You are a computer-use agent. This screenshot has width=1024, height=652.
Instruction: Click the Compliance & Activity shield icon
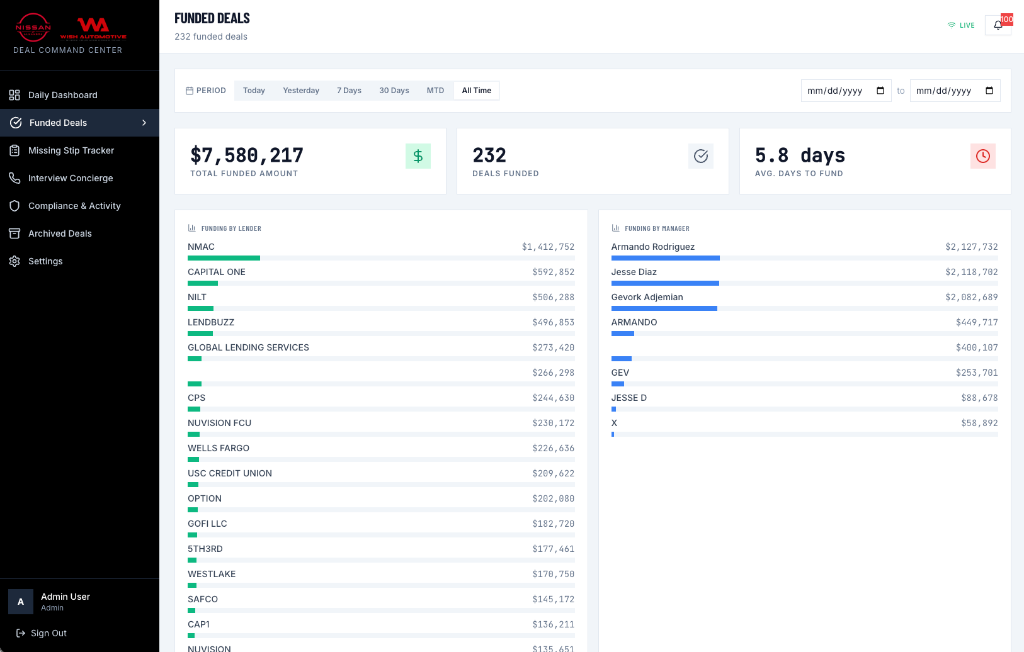[14, 206]
